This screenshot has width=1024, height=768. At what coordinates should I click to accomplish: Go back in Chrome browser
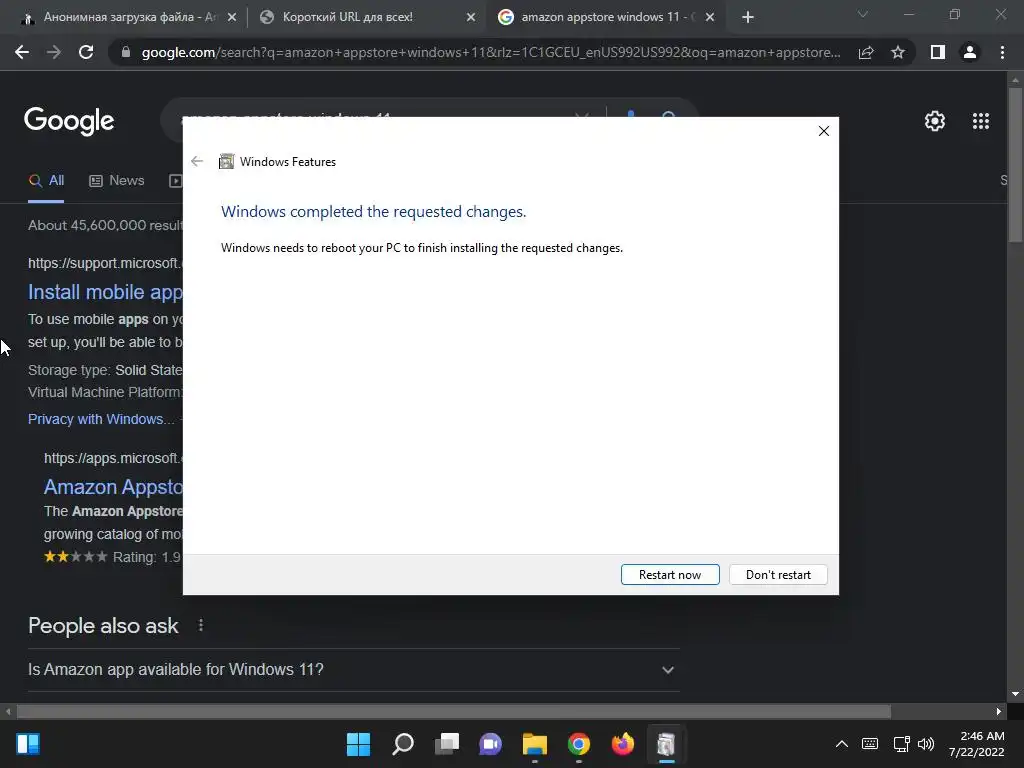click(22, 52)
